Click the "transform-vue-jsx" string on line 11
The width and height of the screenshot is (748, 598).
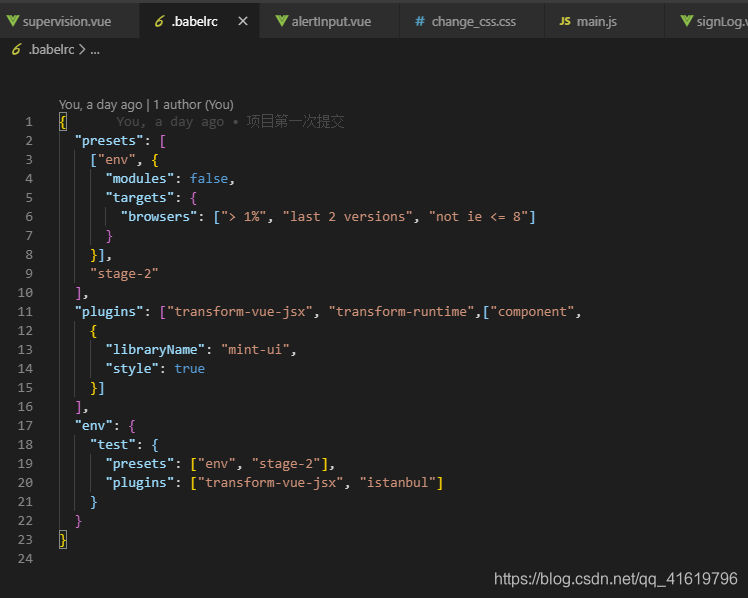[x=239, y=312]
